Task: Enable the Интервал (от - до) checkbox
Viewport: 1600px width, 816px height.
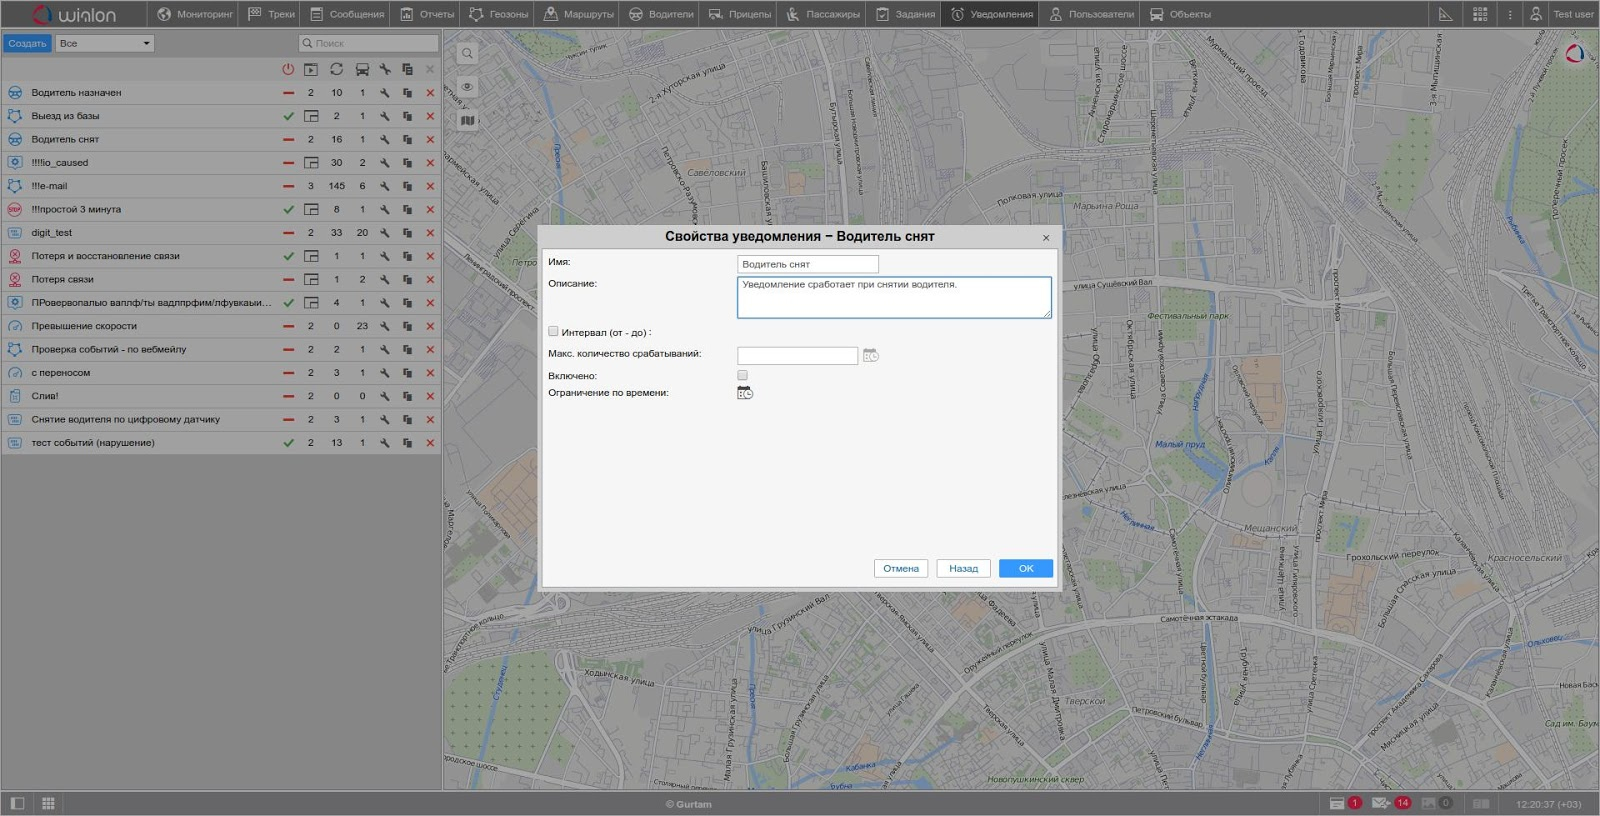Action: coord(553,331)
